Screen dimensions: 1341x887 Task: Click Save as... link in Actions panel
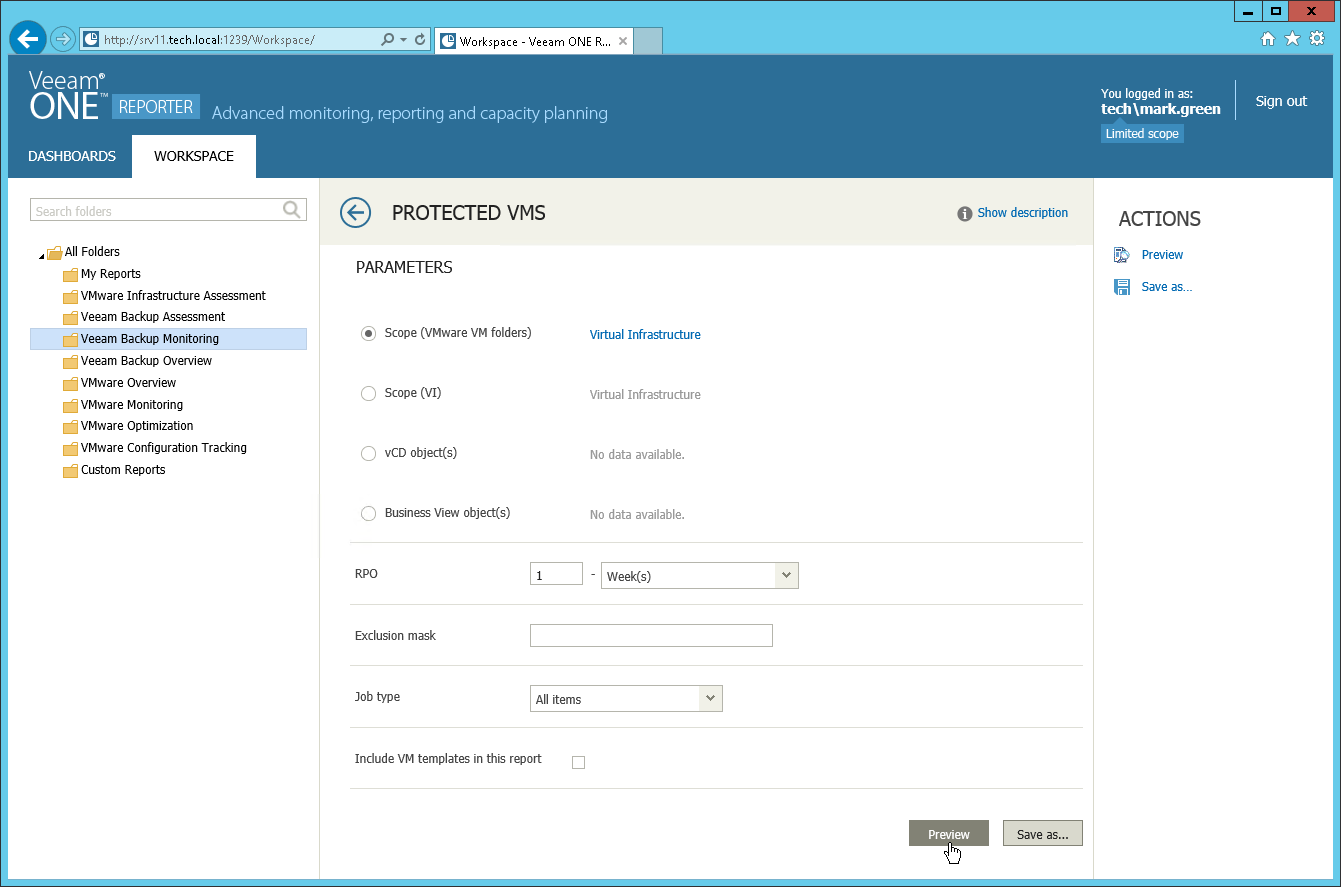[x=1167, y=287]
